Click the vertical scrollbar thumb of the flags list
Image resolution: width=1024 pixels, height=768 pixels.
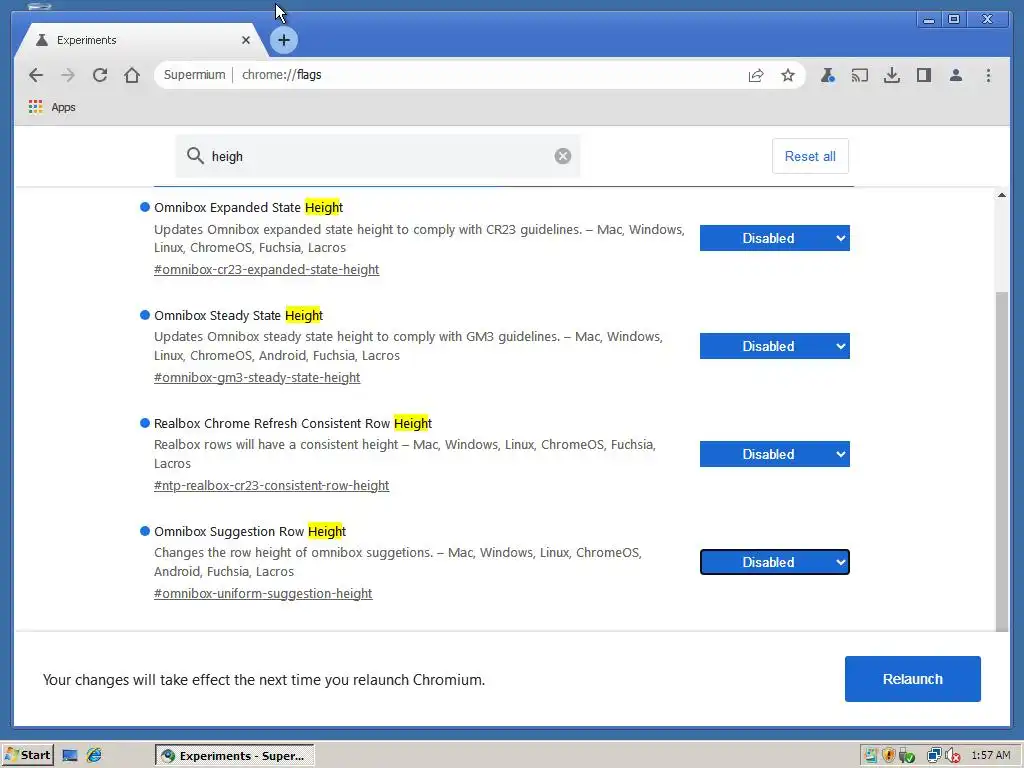click(1002, 462)
